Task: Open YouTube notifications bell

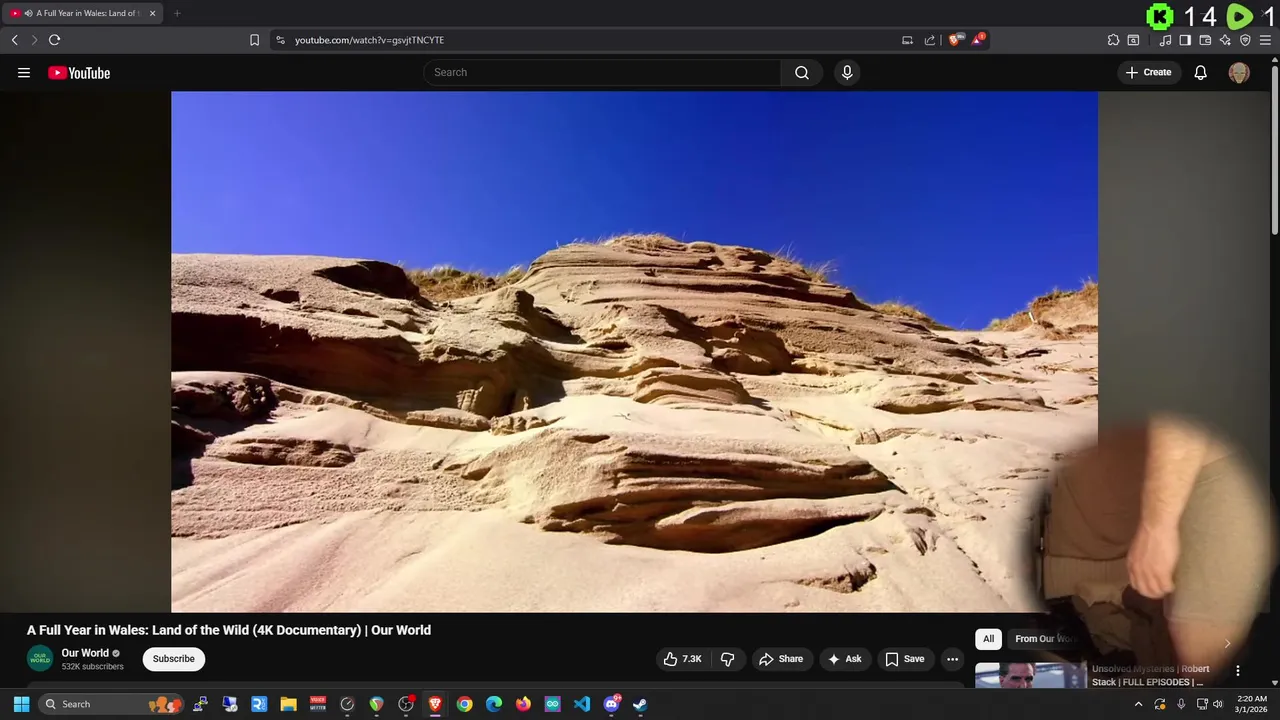Action: tap(1201, 72)
